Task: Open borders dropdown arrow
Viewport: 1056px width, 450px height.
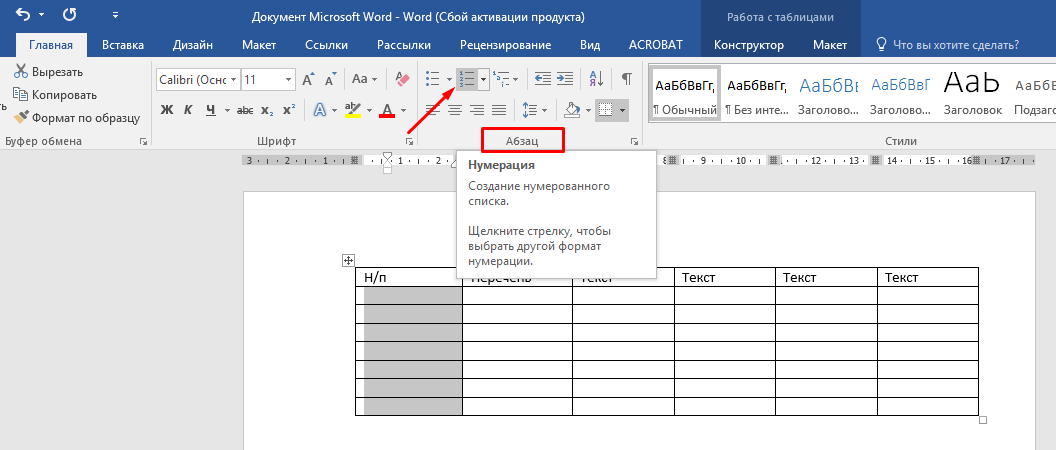Action: (622, 110)
